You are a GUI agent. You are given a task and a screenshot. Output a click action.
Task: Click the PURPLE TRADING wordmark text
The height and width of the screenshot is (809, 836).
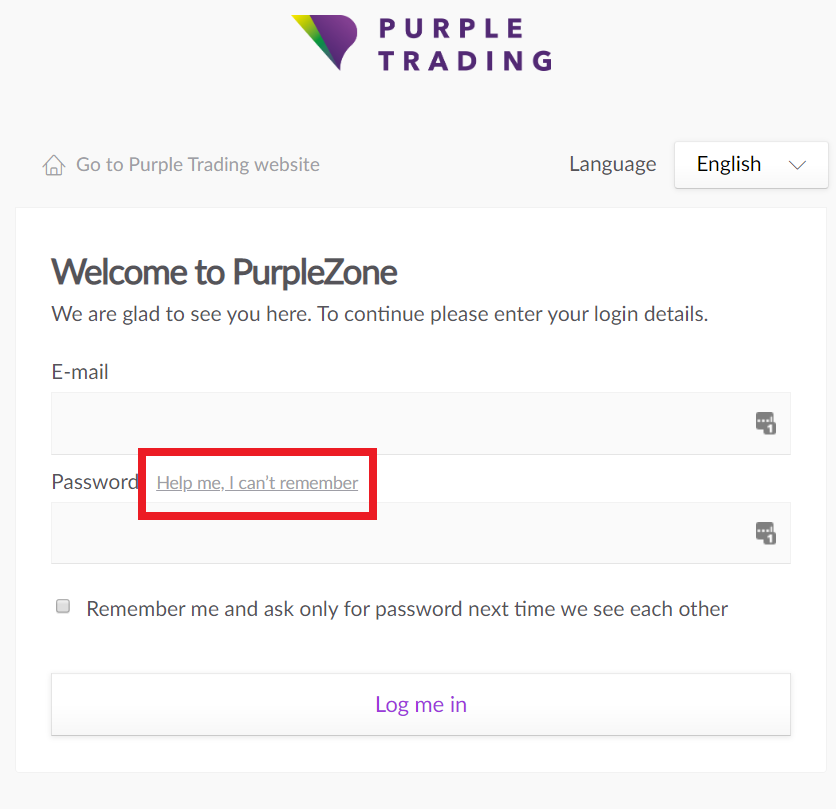click(465, 45)
